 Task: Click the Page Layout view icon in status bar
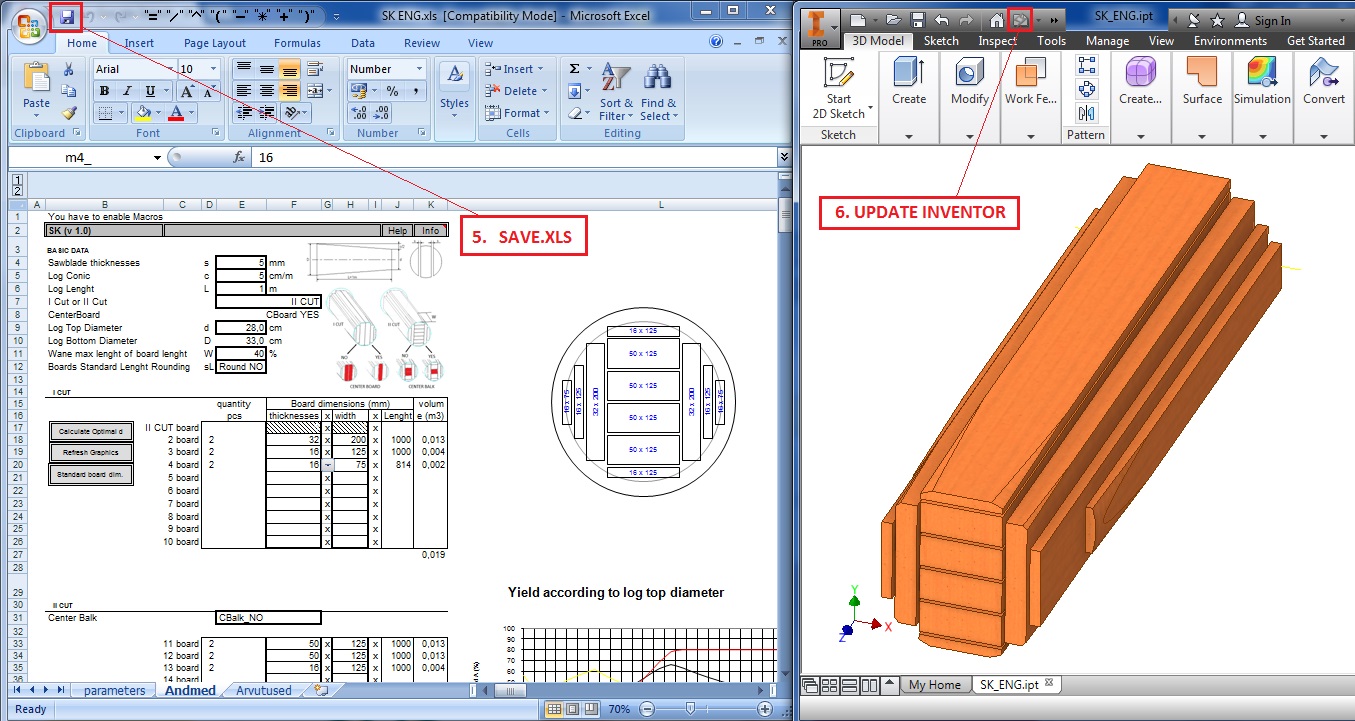click(573, 709)
